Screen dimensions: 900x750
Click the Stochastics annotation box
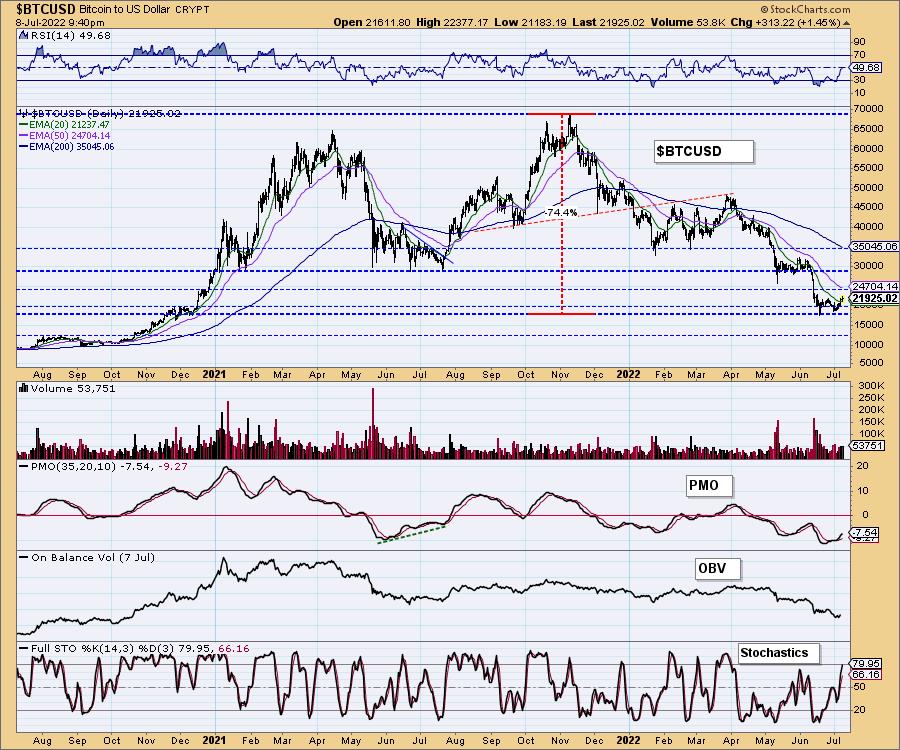(x=779, y=653)
